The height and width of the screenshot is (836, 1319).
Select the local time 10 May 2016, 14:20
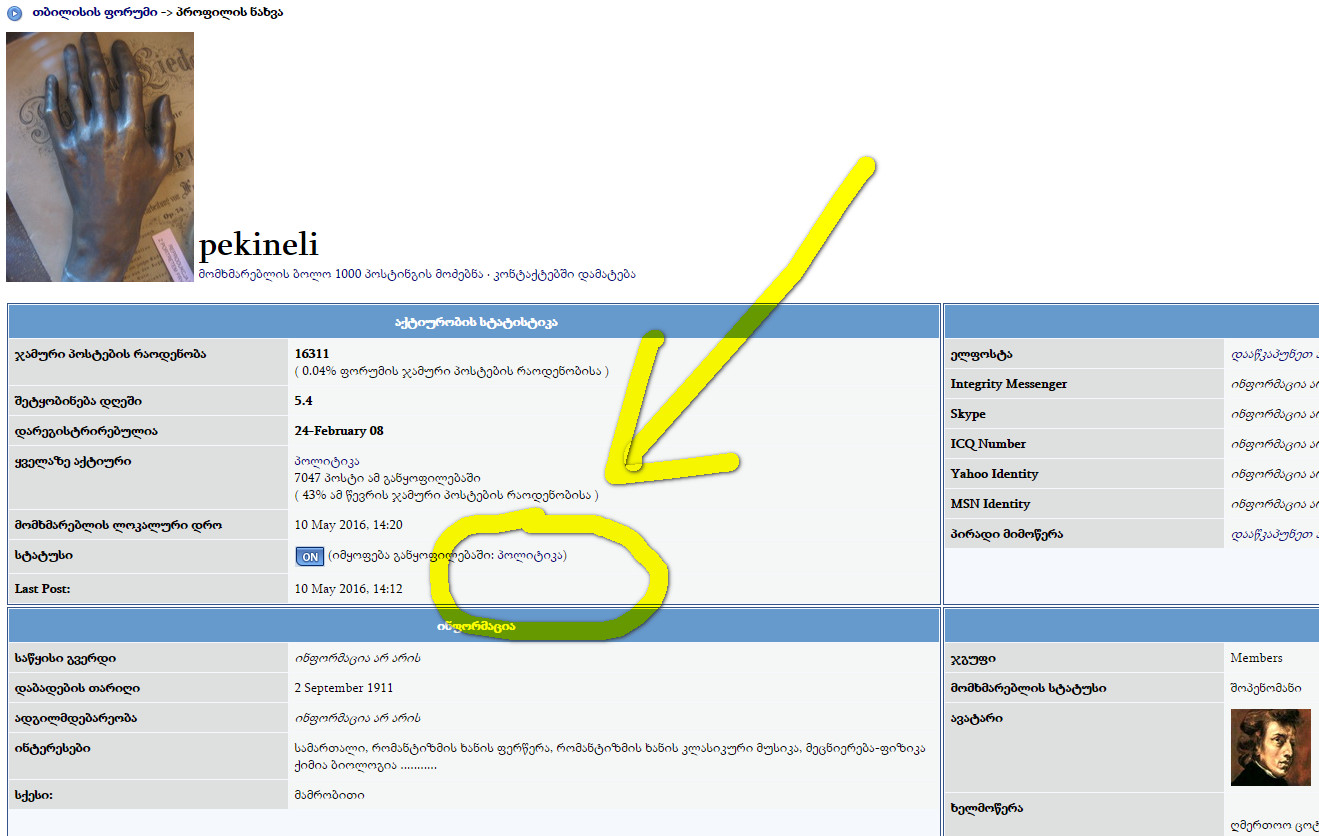[349, 525]
